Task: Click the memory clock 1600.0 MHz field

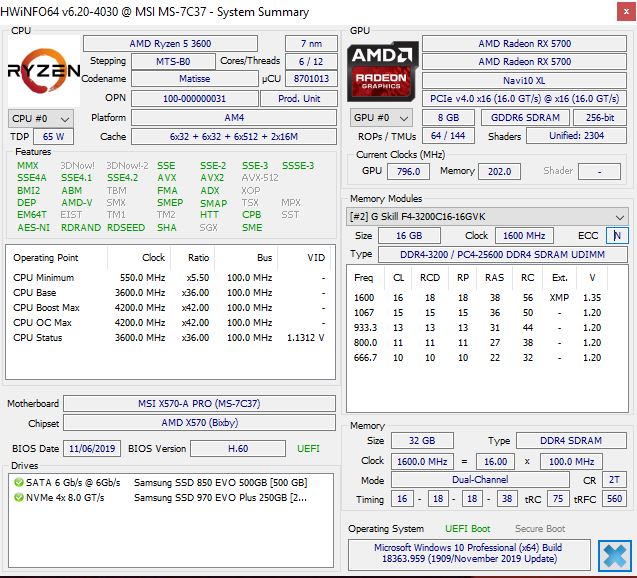Action: (422, 462)
